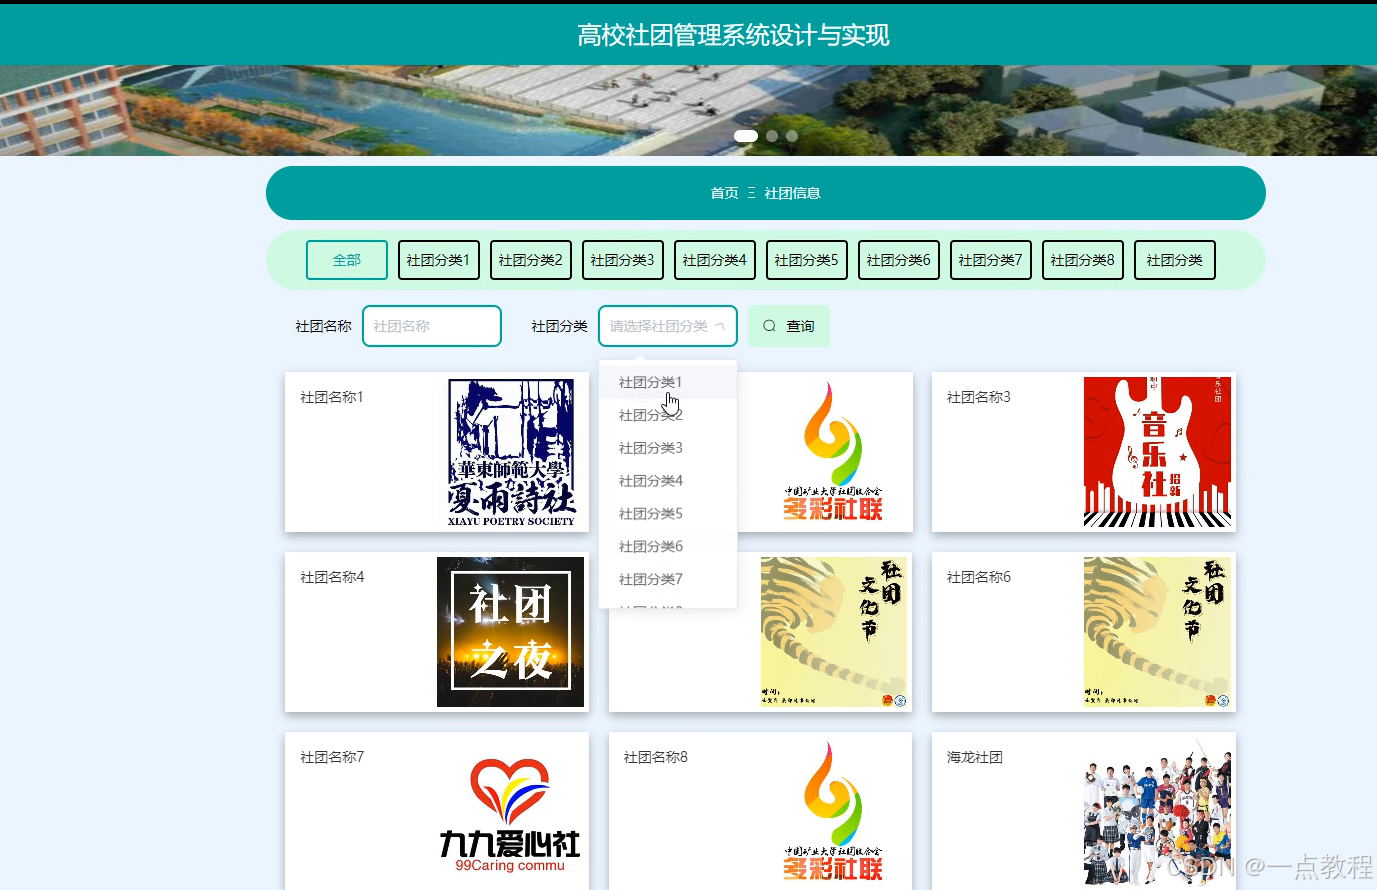Click 社团信息 in the breadcrumb
This screenshot has height=890, width=1377.
792,193
